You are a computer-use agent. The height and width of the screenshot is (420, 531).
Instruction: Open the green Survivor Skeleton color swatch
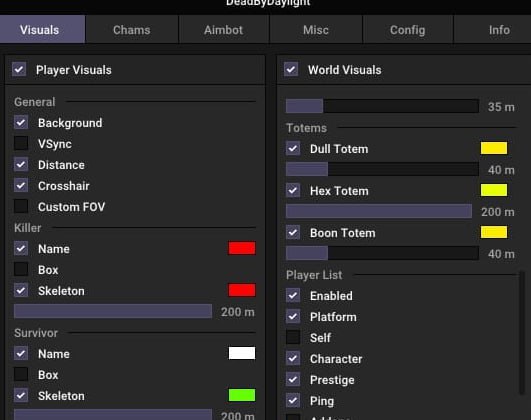[242, 395]
